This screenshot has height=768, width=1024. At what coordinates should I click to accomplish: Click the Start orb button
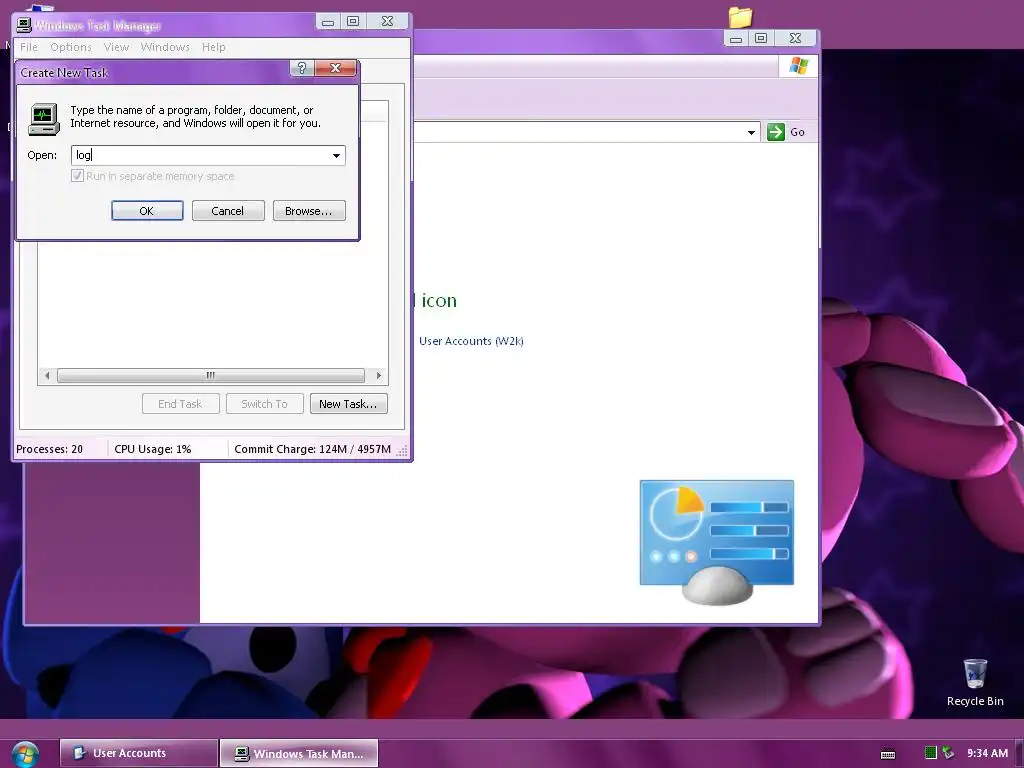click(24, 754)
